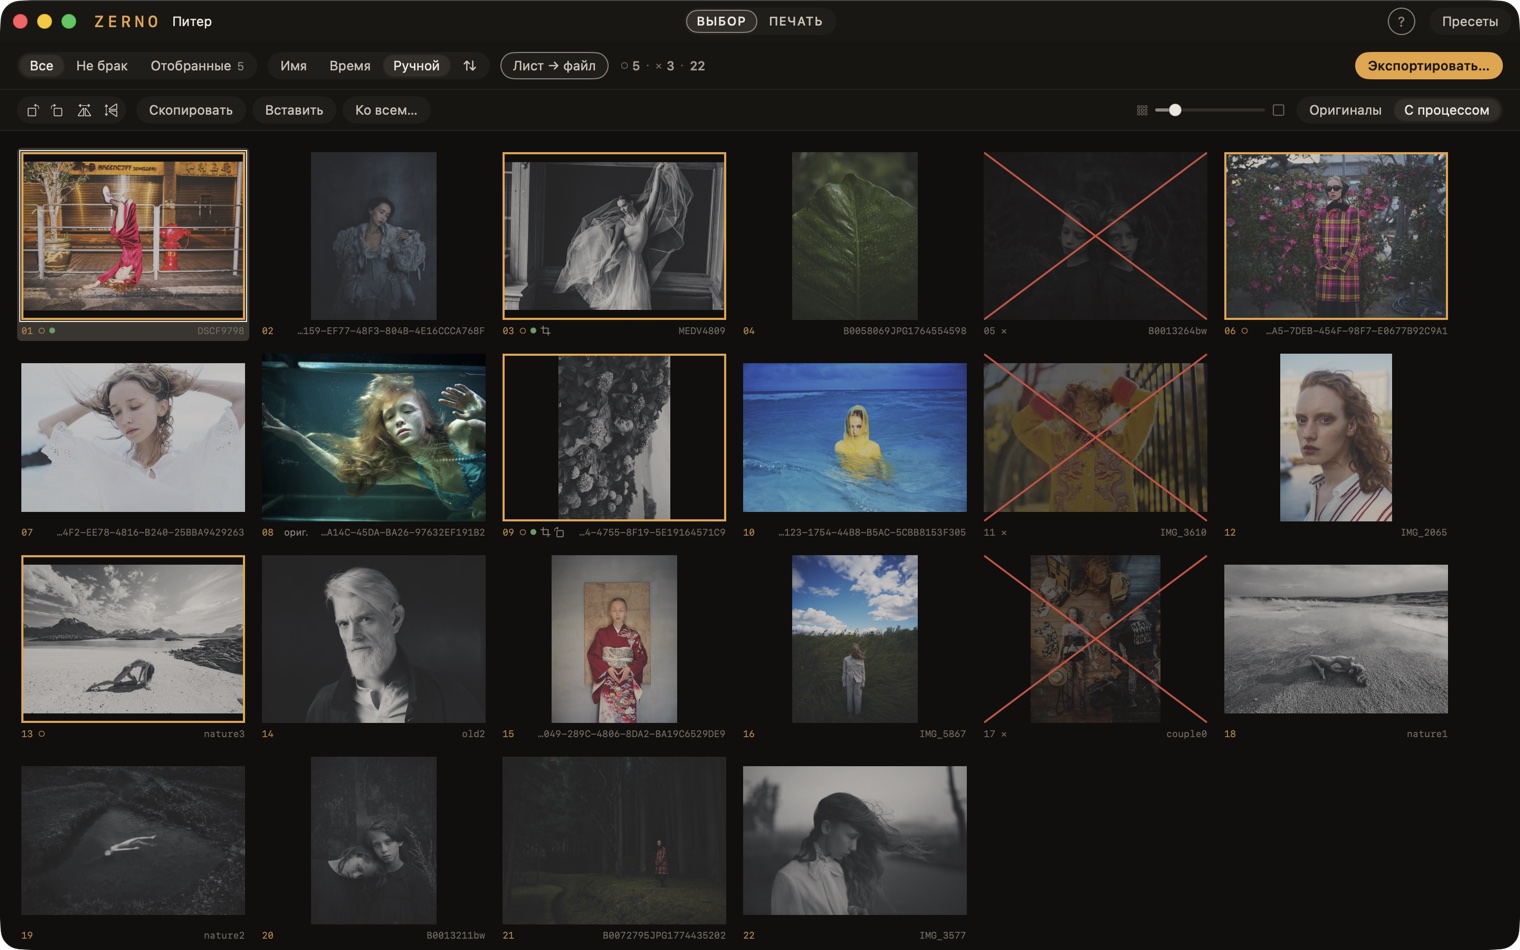Click the crop icon under frame 03
Screen dimensions: 1520x950
[x=546, y=331]
